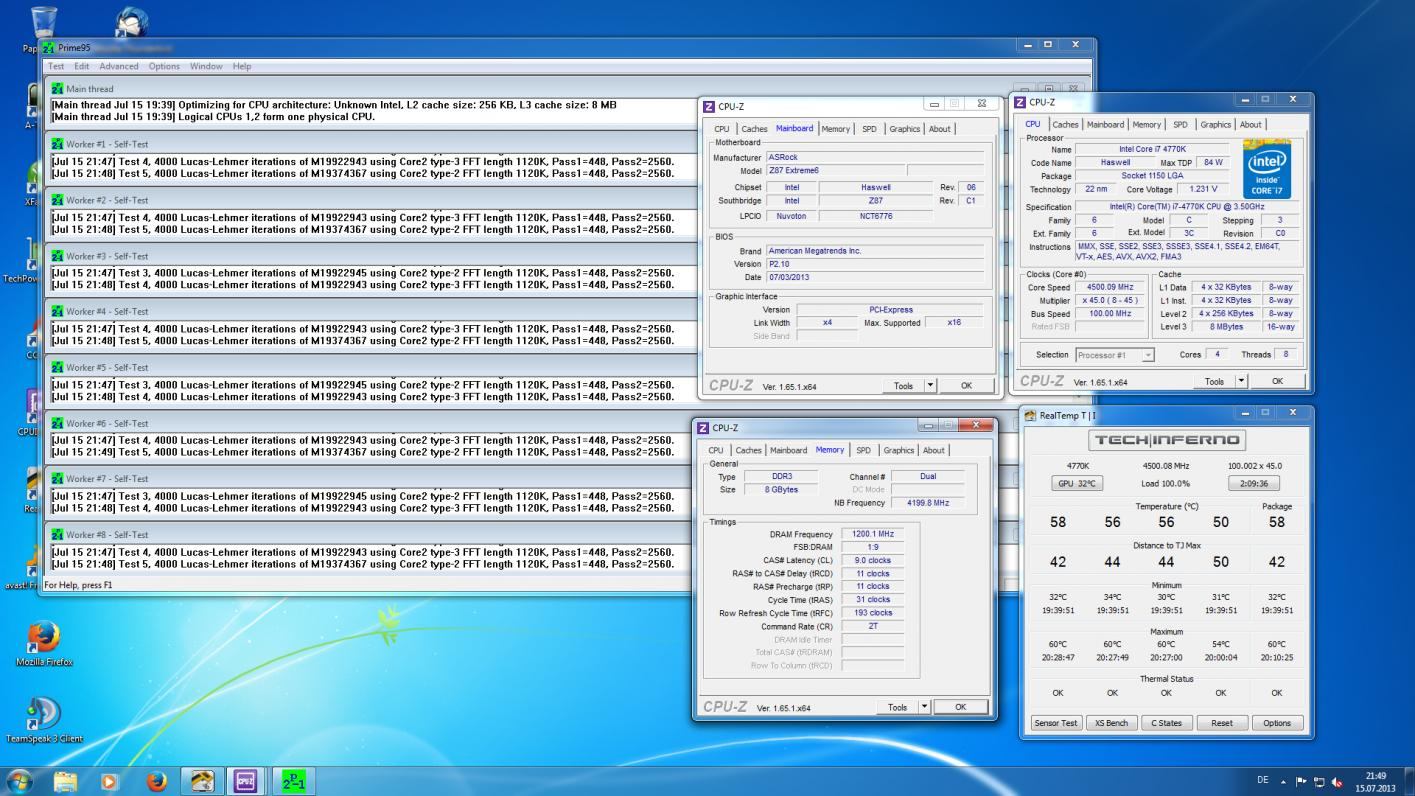Launch Firefox from the taskbar

pos(156,781)
